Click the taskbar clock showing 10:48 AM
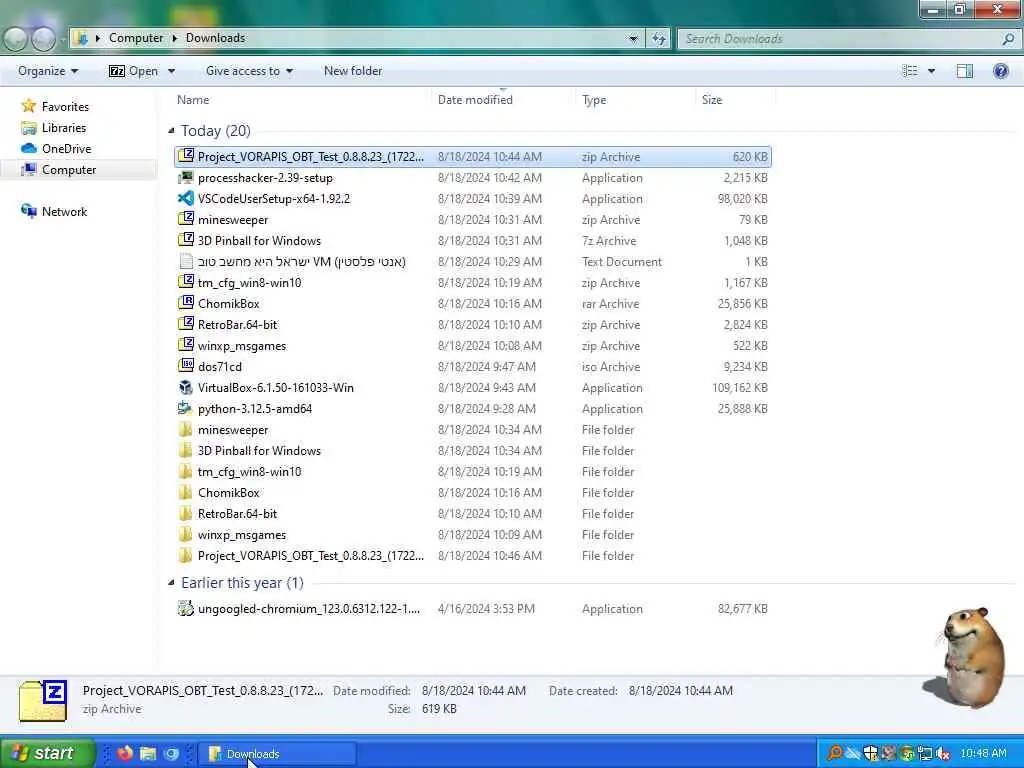This screenshot has width=1024, height=768. [984, 753]
